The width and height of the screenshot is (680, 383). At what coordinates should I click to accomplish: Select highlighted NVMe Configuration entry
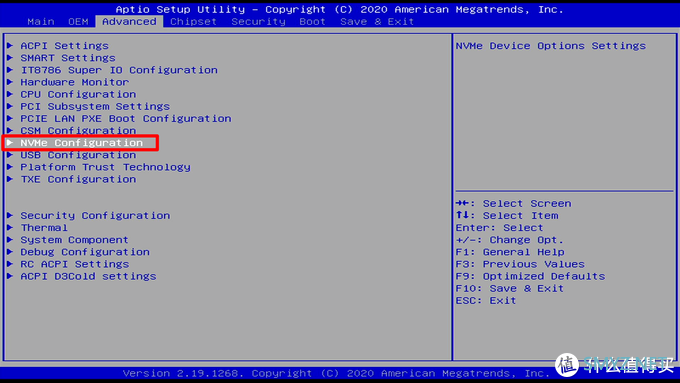pos(81,143)
